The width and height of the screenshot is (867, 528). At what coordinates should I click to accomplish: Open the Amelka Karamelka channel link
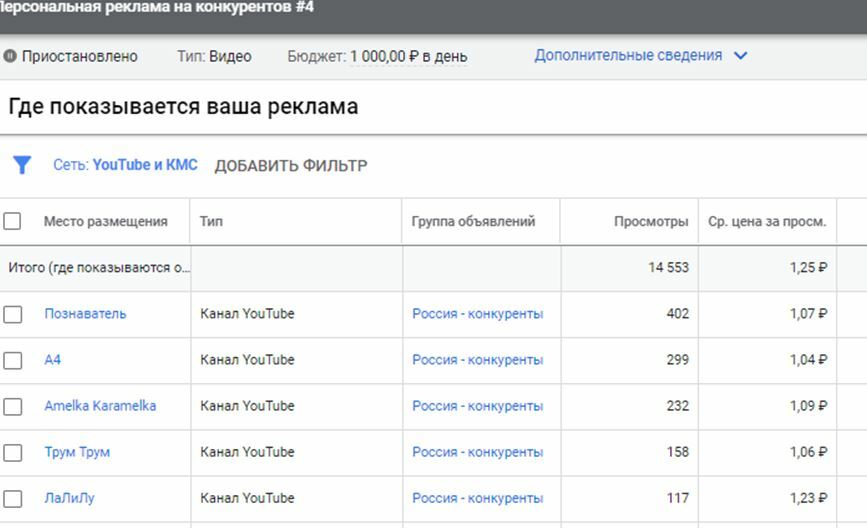100,406
